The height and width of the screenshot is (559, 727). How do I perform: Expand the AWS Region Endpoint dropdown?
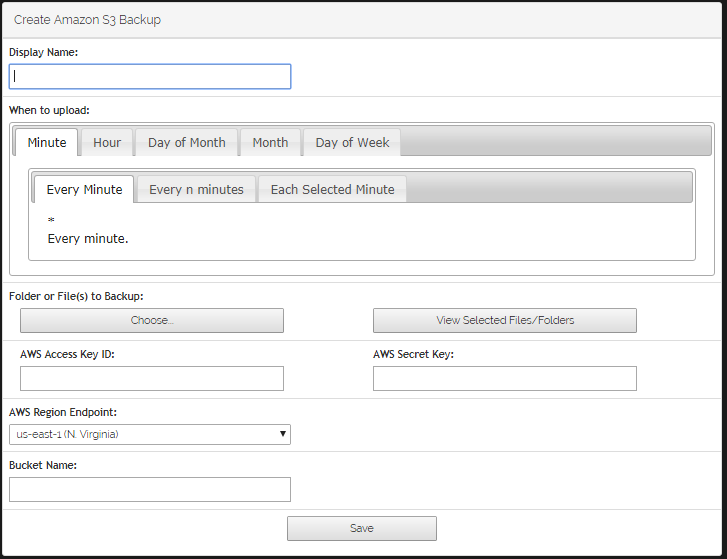tap(150, 434)
